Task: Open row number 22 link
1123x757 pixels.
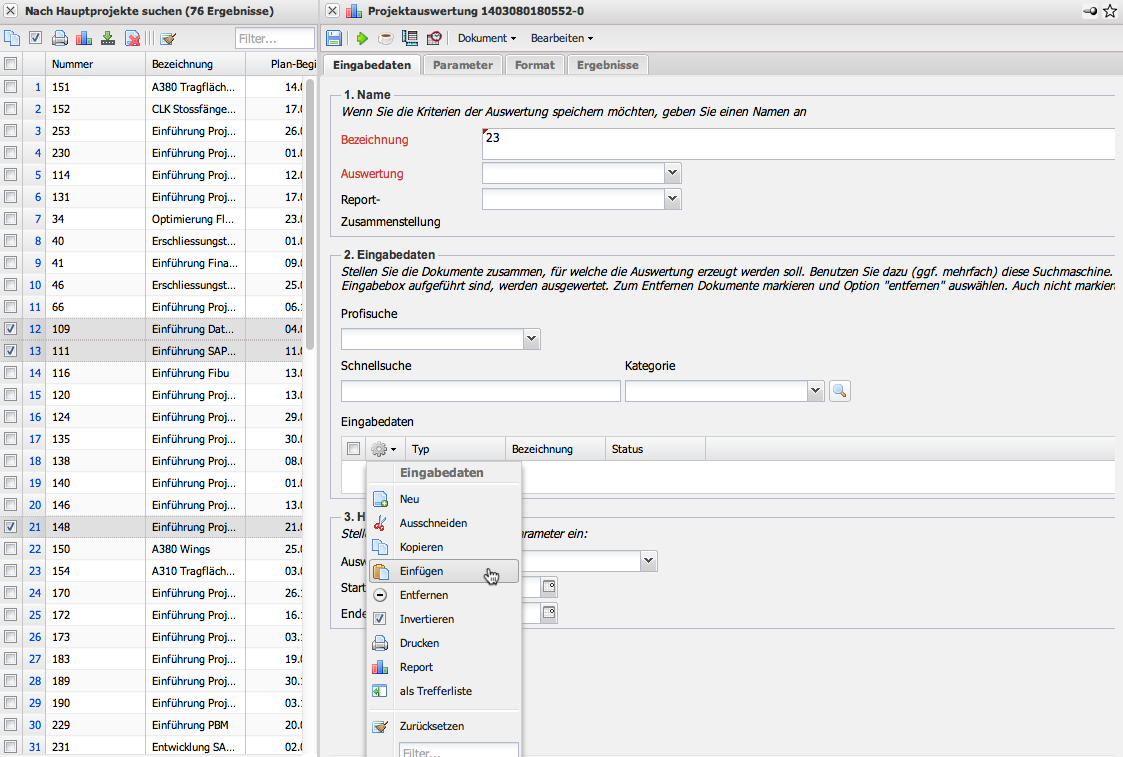Action: [35, 549]
